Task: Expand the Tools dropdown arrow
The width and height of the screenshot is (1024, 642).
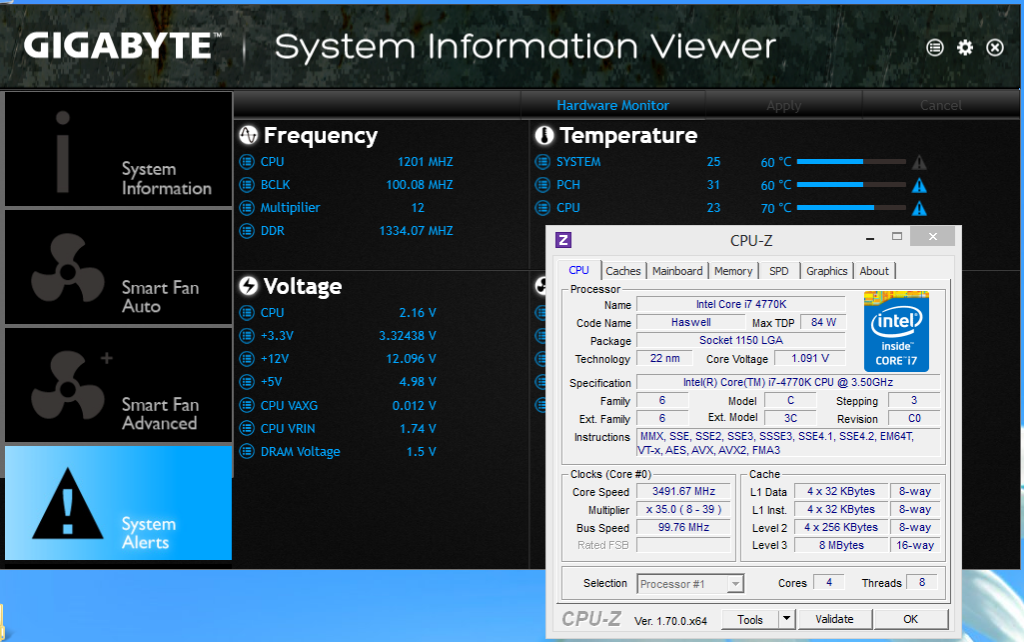Action: click(787, 619)
